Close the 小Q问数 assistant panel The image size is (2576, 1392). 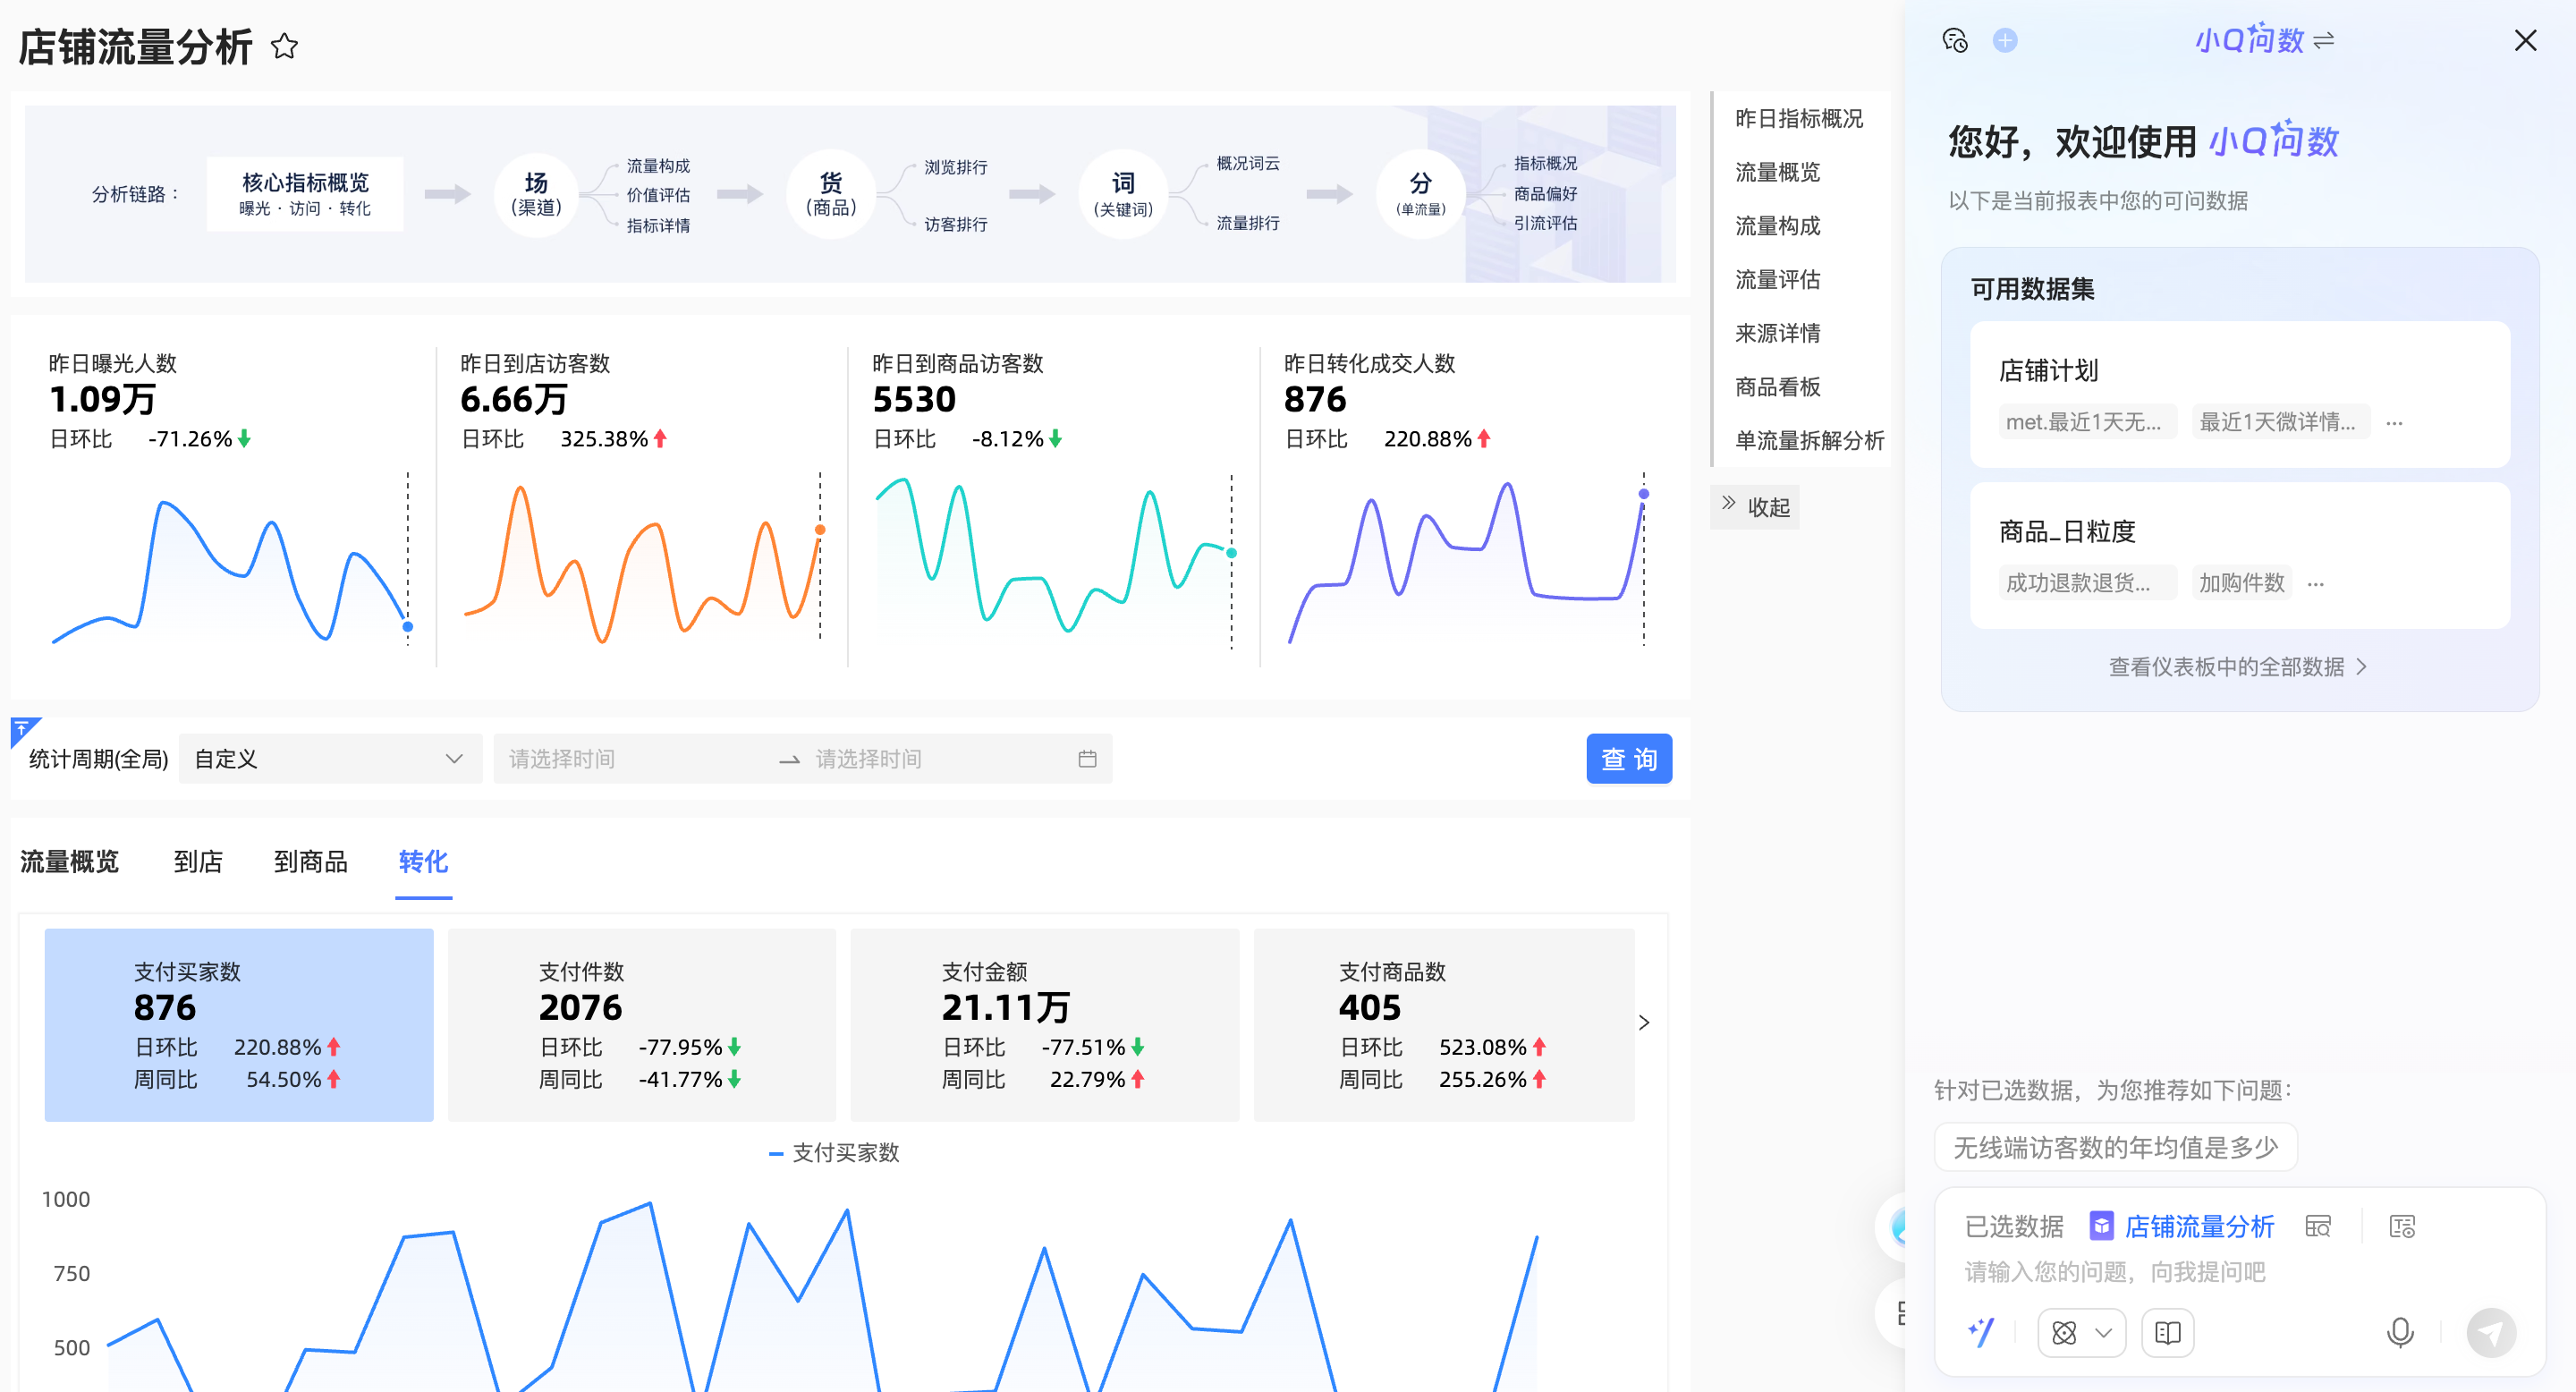pyautogui.click(x=2525, y=40)
